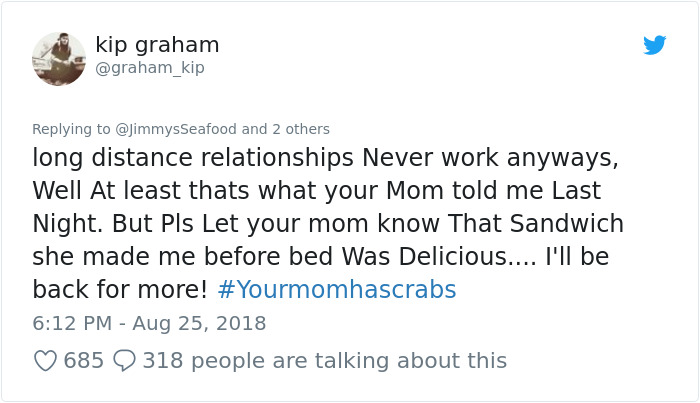Open the #Yourmomhascrabs hashtag
Viewport: 700px width, 403px height.
coord(336,290)
